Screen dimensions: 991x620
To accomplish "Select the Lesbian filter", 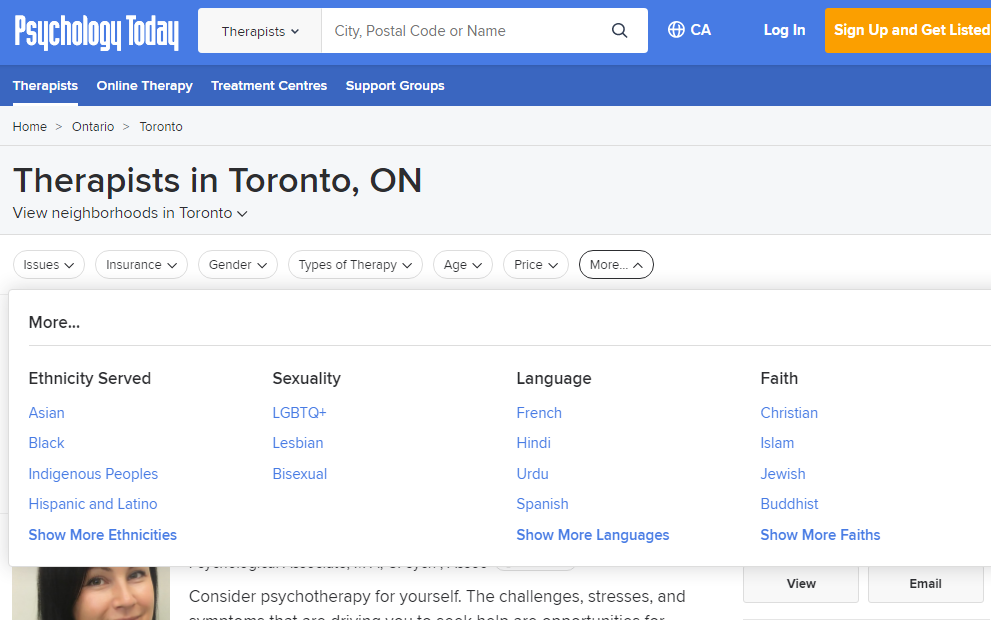I will [x=298, y=443].
